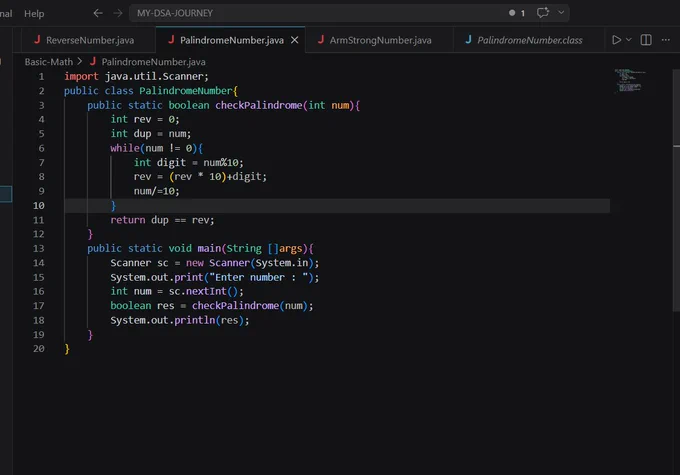Run the Java file with play icon

click(616, 40)
